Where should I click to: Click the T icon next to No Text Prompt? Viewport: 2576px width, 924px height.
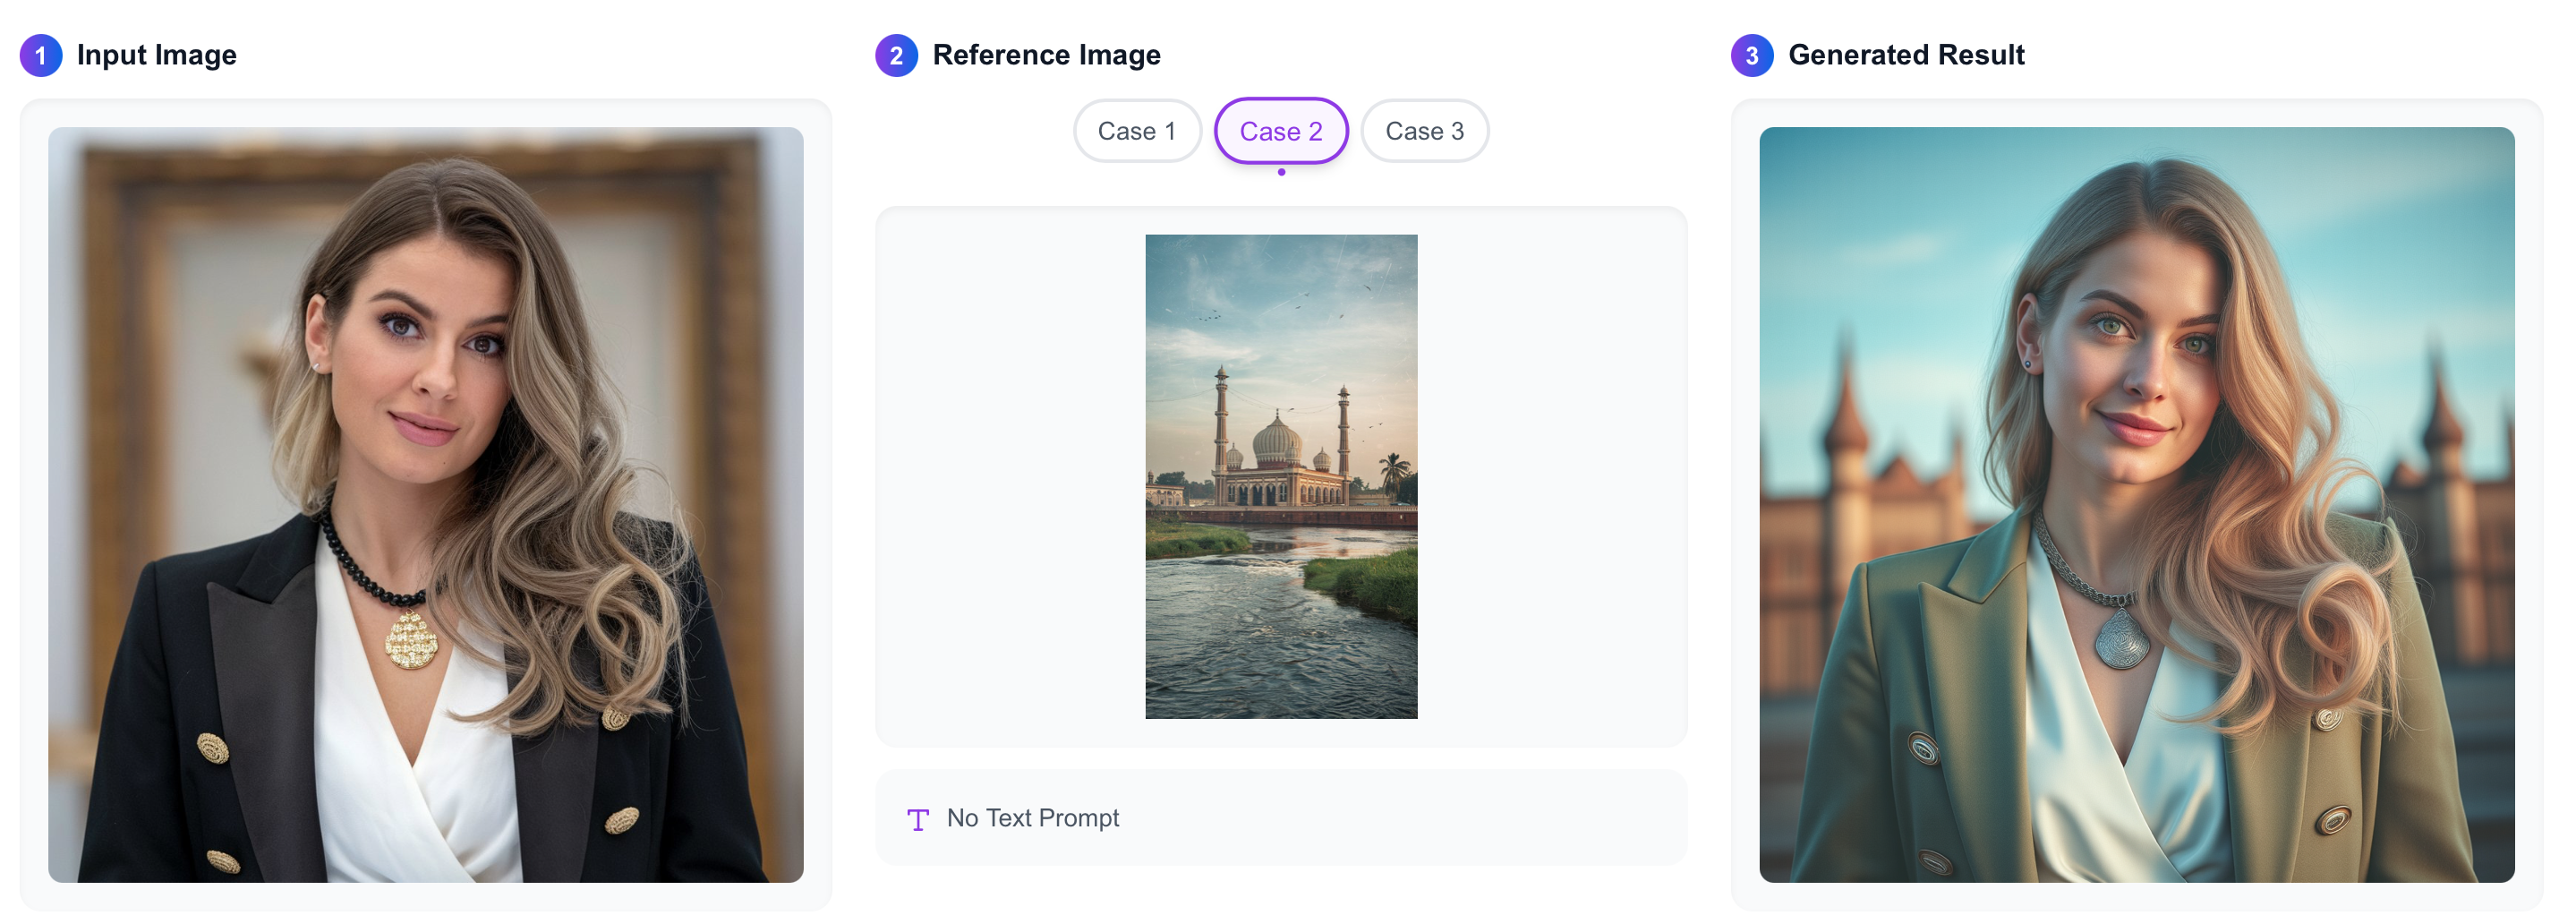(x=918, y=818)
